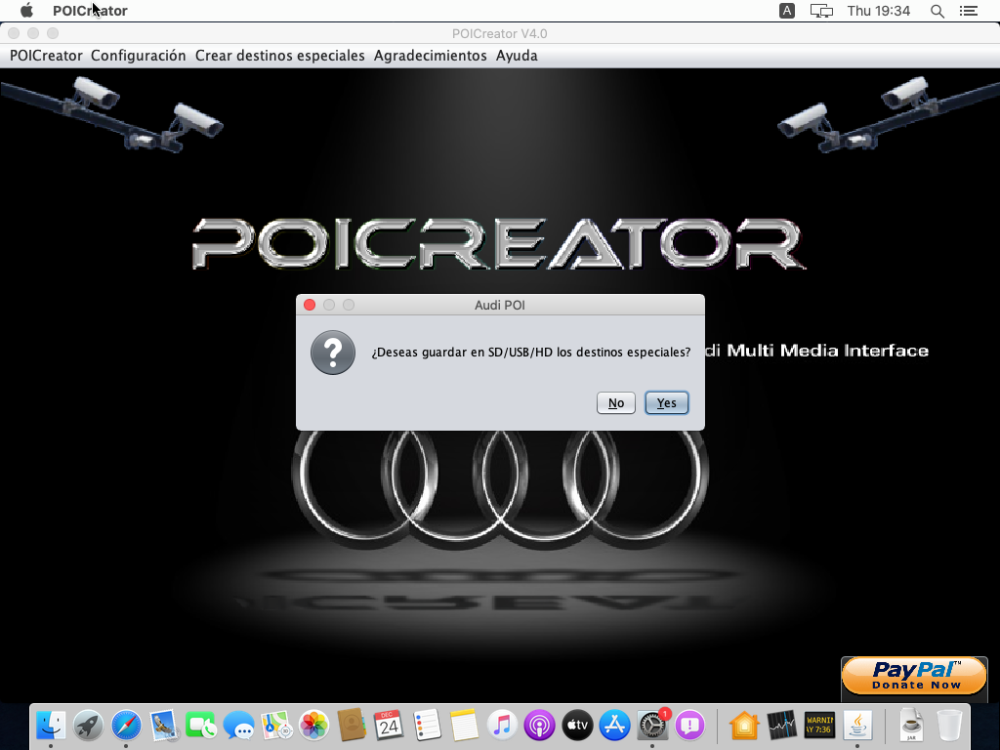The height and width of the screenshot is (750, 1000).
Task: Open the screen mirroring display icon
Action: click(x=821, y=10)
